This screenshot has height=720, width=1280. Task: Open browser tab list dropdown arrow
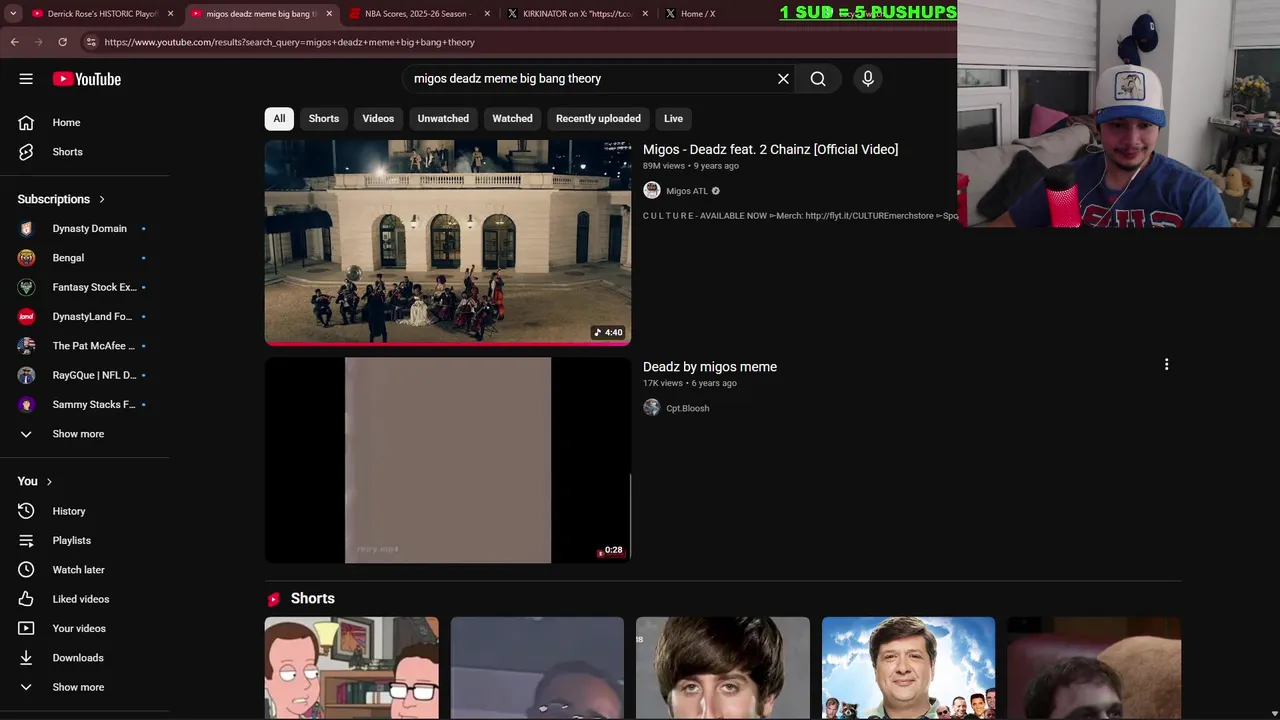pyautogui.click(x=13, y=14)
